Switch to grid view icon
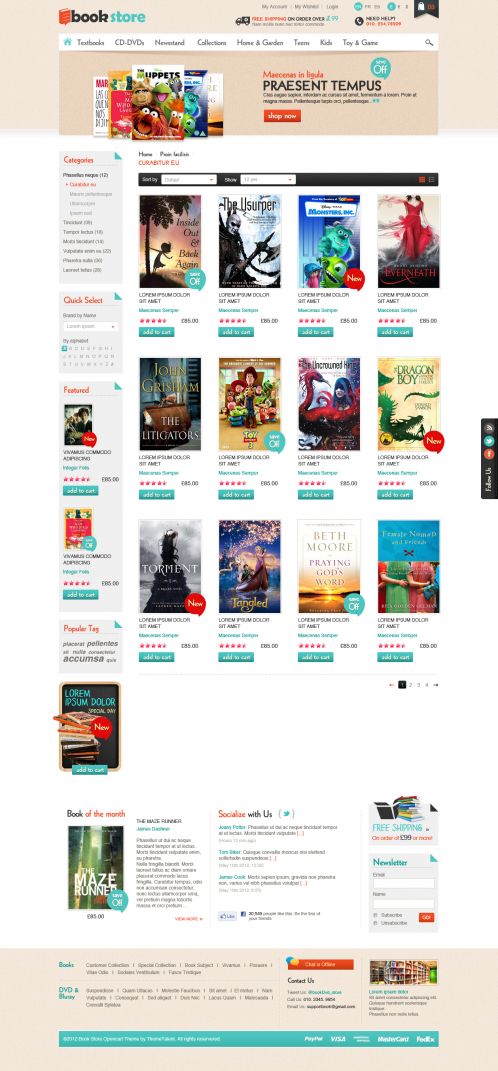 (x=421, y=180)
